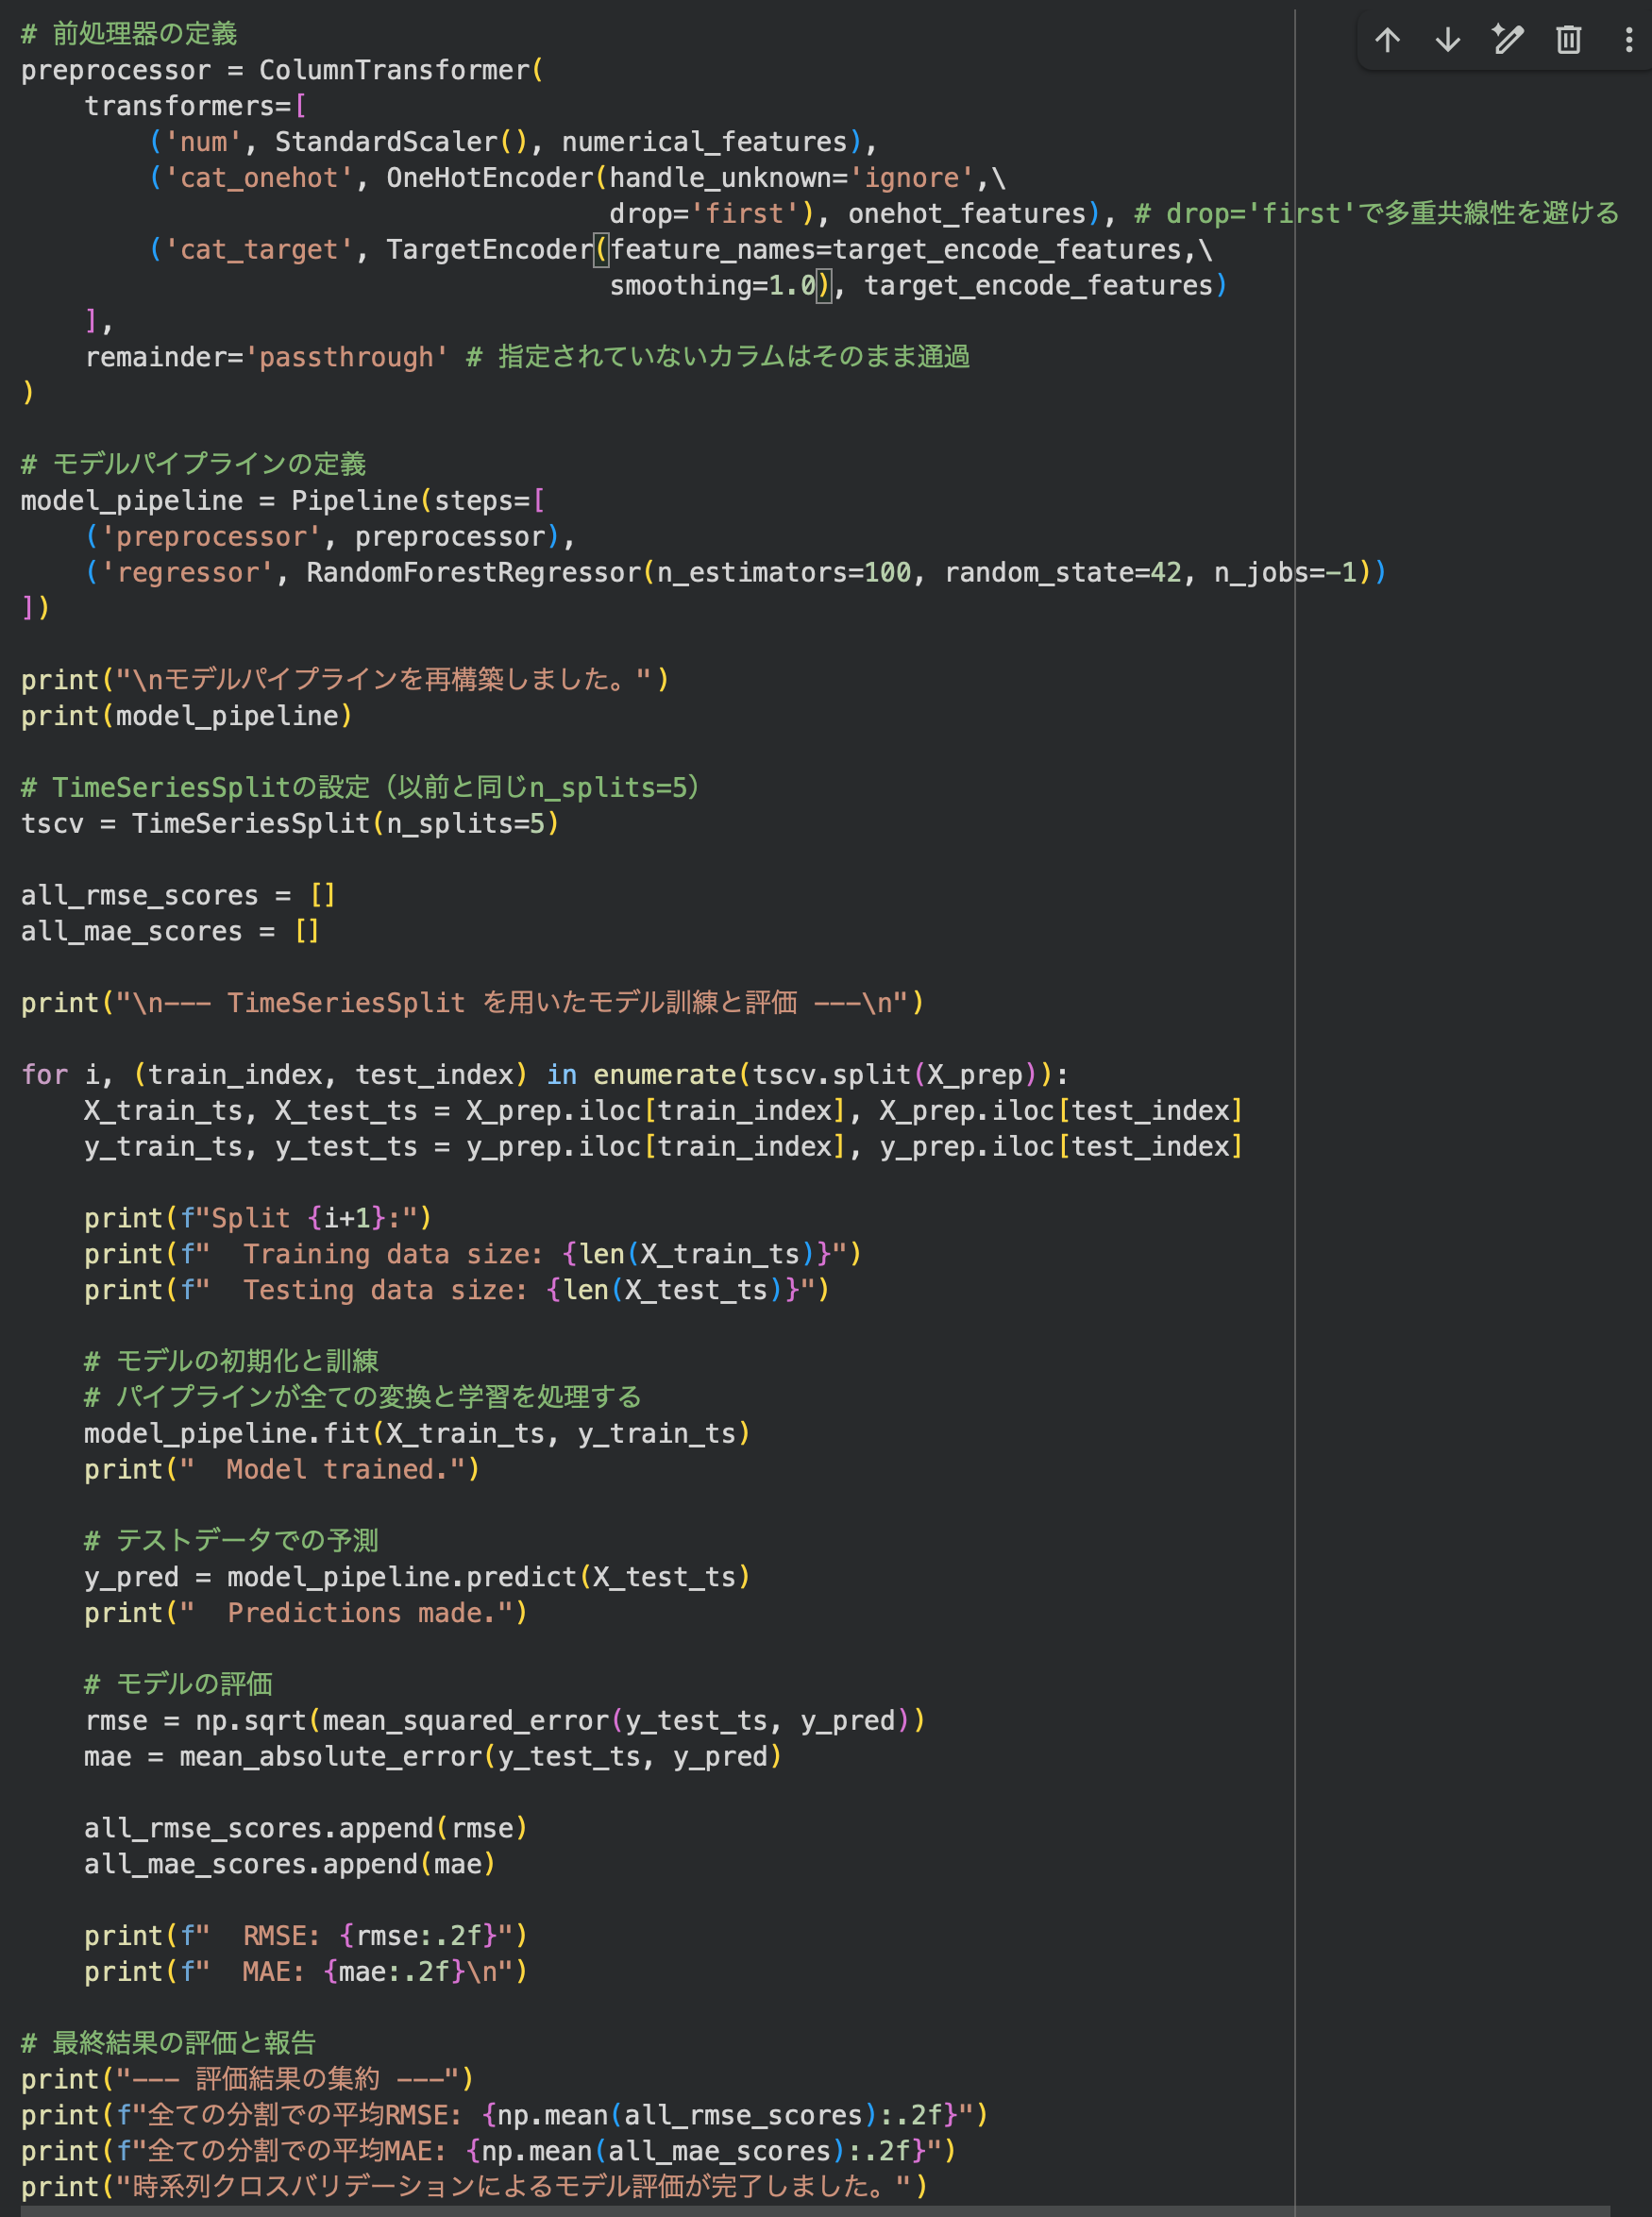Screen dimensions: 1652x2217
Task: Open the AI edit magic pencil tool
Action: click(x=1507, y=40)
